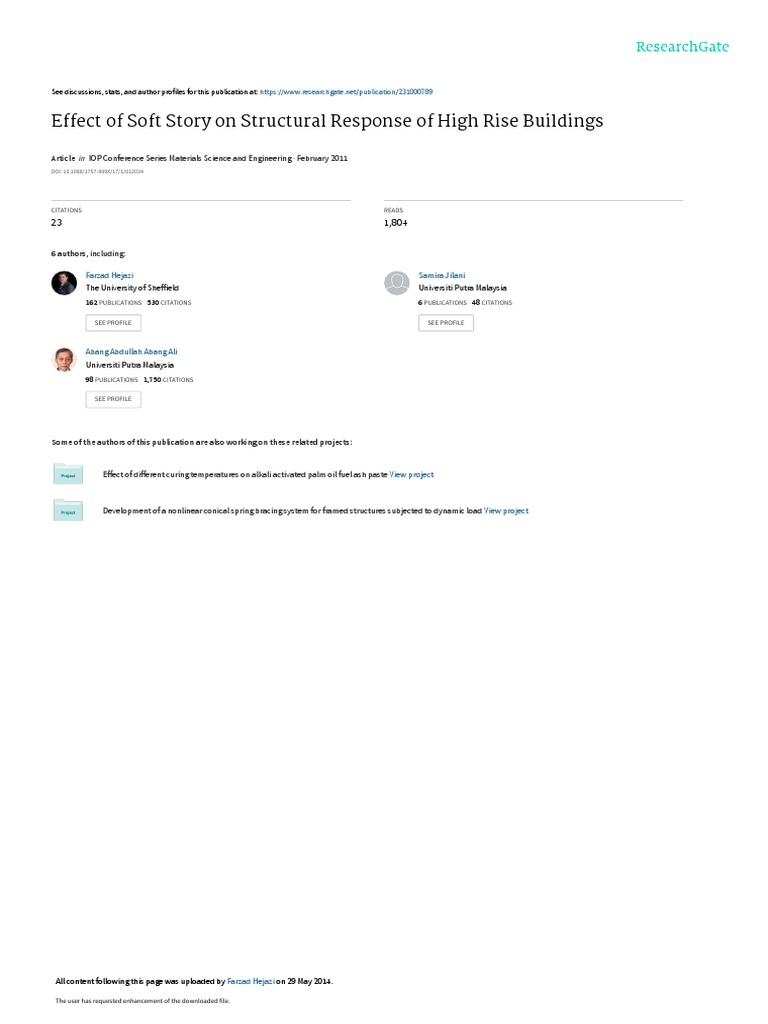
Task: Click Farzad Hejazi's profile photo
Action: pyautogui.click(x=64, y=283)
